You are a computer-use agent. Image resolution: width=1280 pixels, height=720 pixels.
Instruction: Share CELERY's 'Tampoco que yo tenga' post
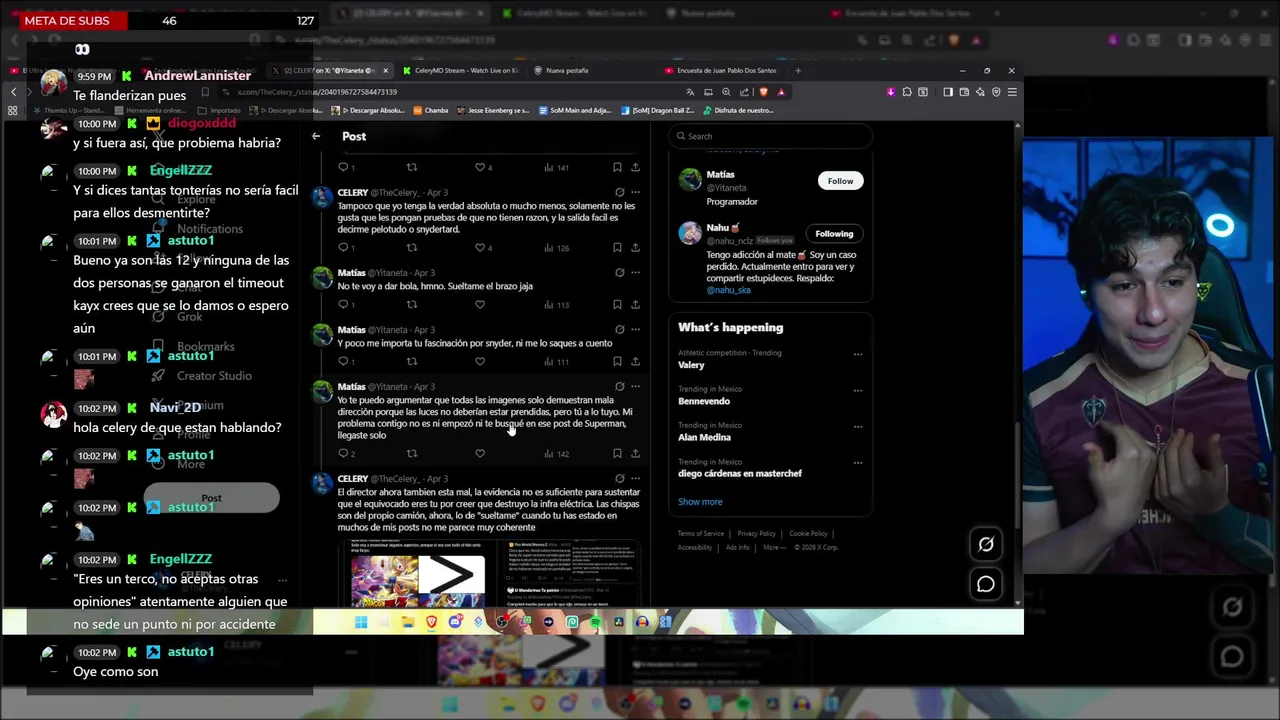tap(635, 247)
